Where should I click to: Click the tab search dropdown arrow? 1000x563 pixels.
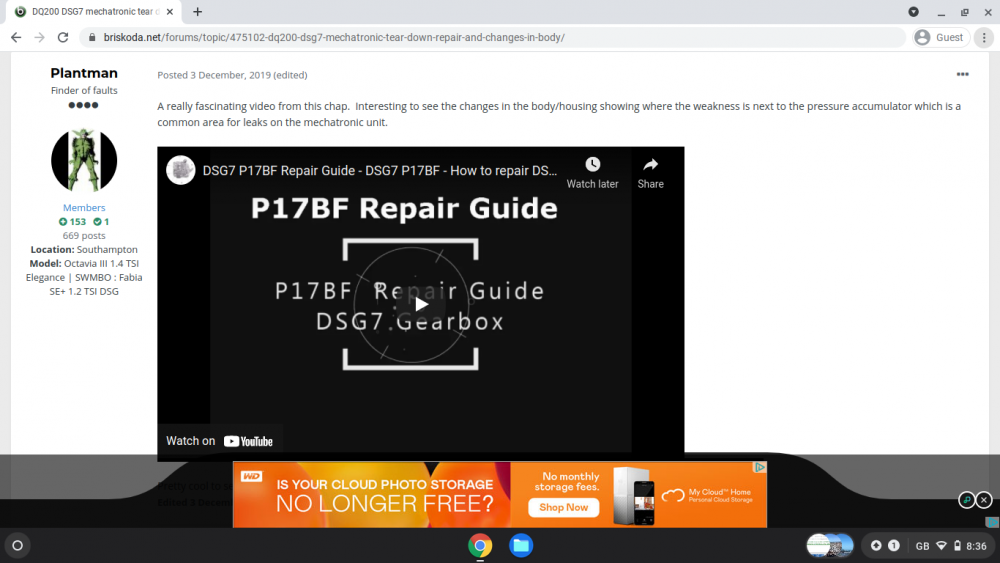pyautogui.click(x=913, y=11)
